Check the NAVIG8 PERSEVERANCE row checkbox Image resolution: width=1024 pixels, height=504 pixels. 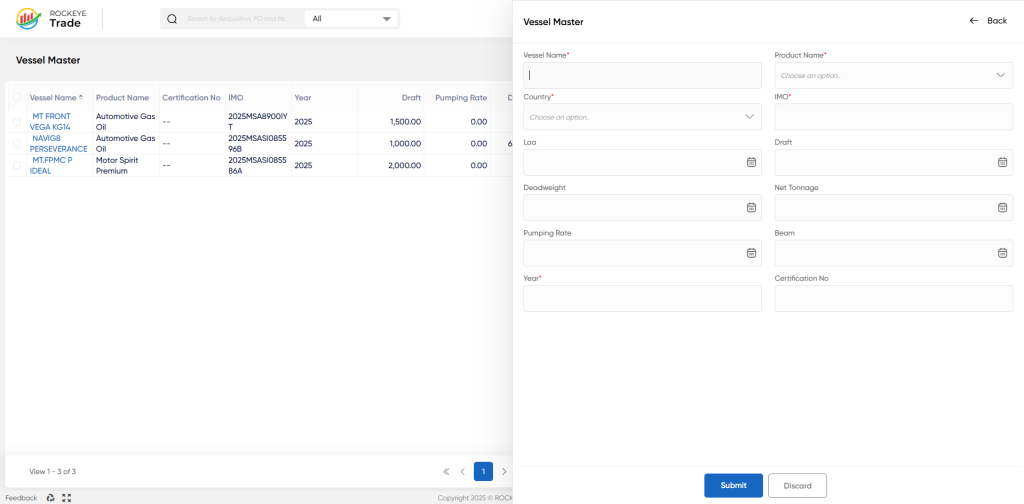tap(17, 144)
